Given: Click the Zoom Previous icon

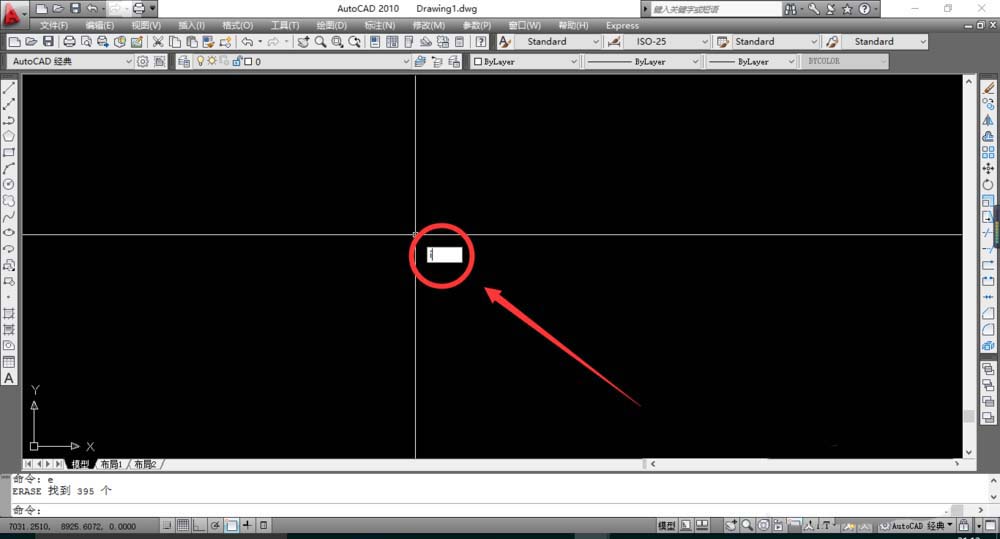Looking at the screenshot, I should (355, 41).
